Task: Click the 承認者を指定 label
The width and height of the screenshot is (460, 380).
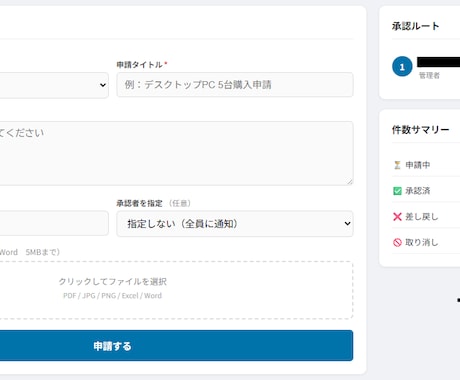Action: pos(140,203)
